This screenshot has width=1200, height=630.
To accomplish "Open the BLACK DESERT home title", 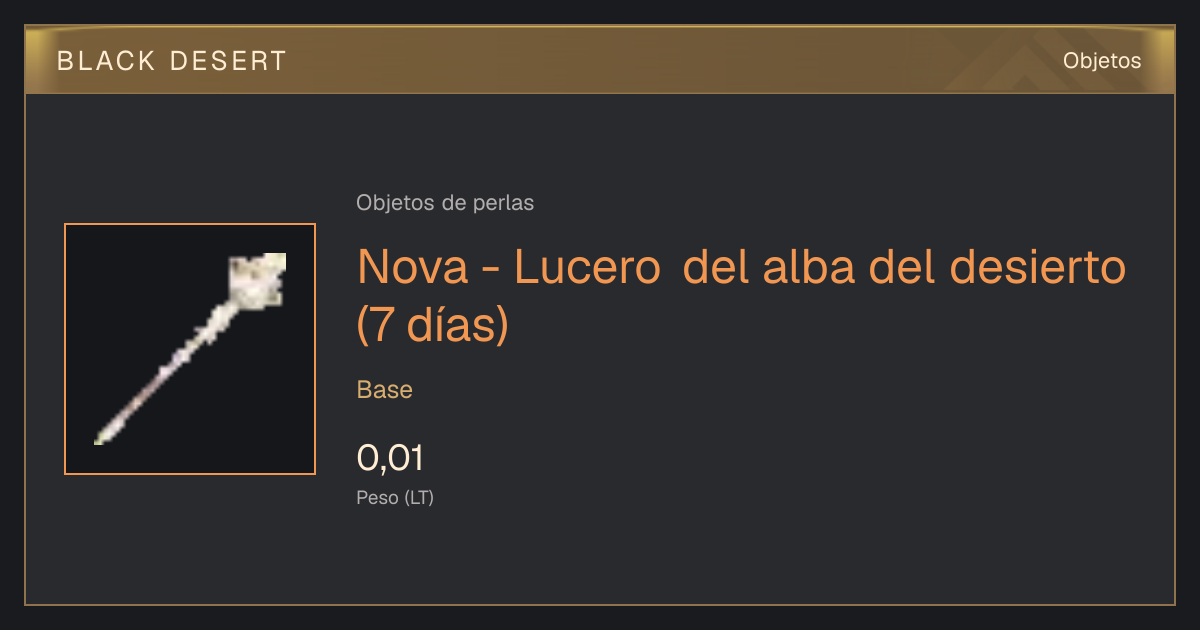I will [x=172, y=61].
